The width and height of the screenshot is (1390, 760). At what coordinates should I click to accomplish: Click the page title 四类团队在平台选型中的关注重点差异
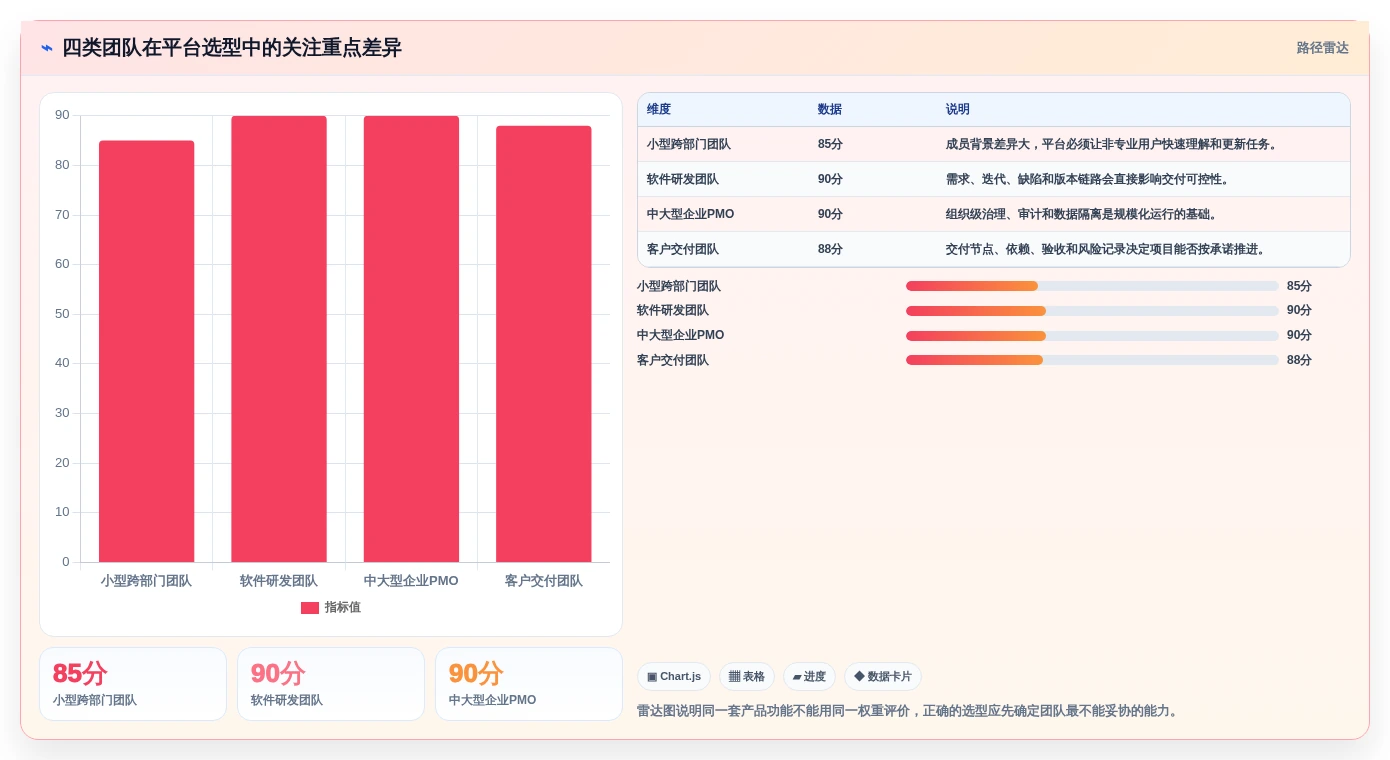[x=232, y=48]
